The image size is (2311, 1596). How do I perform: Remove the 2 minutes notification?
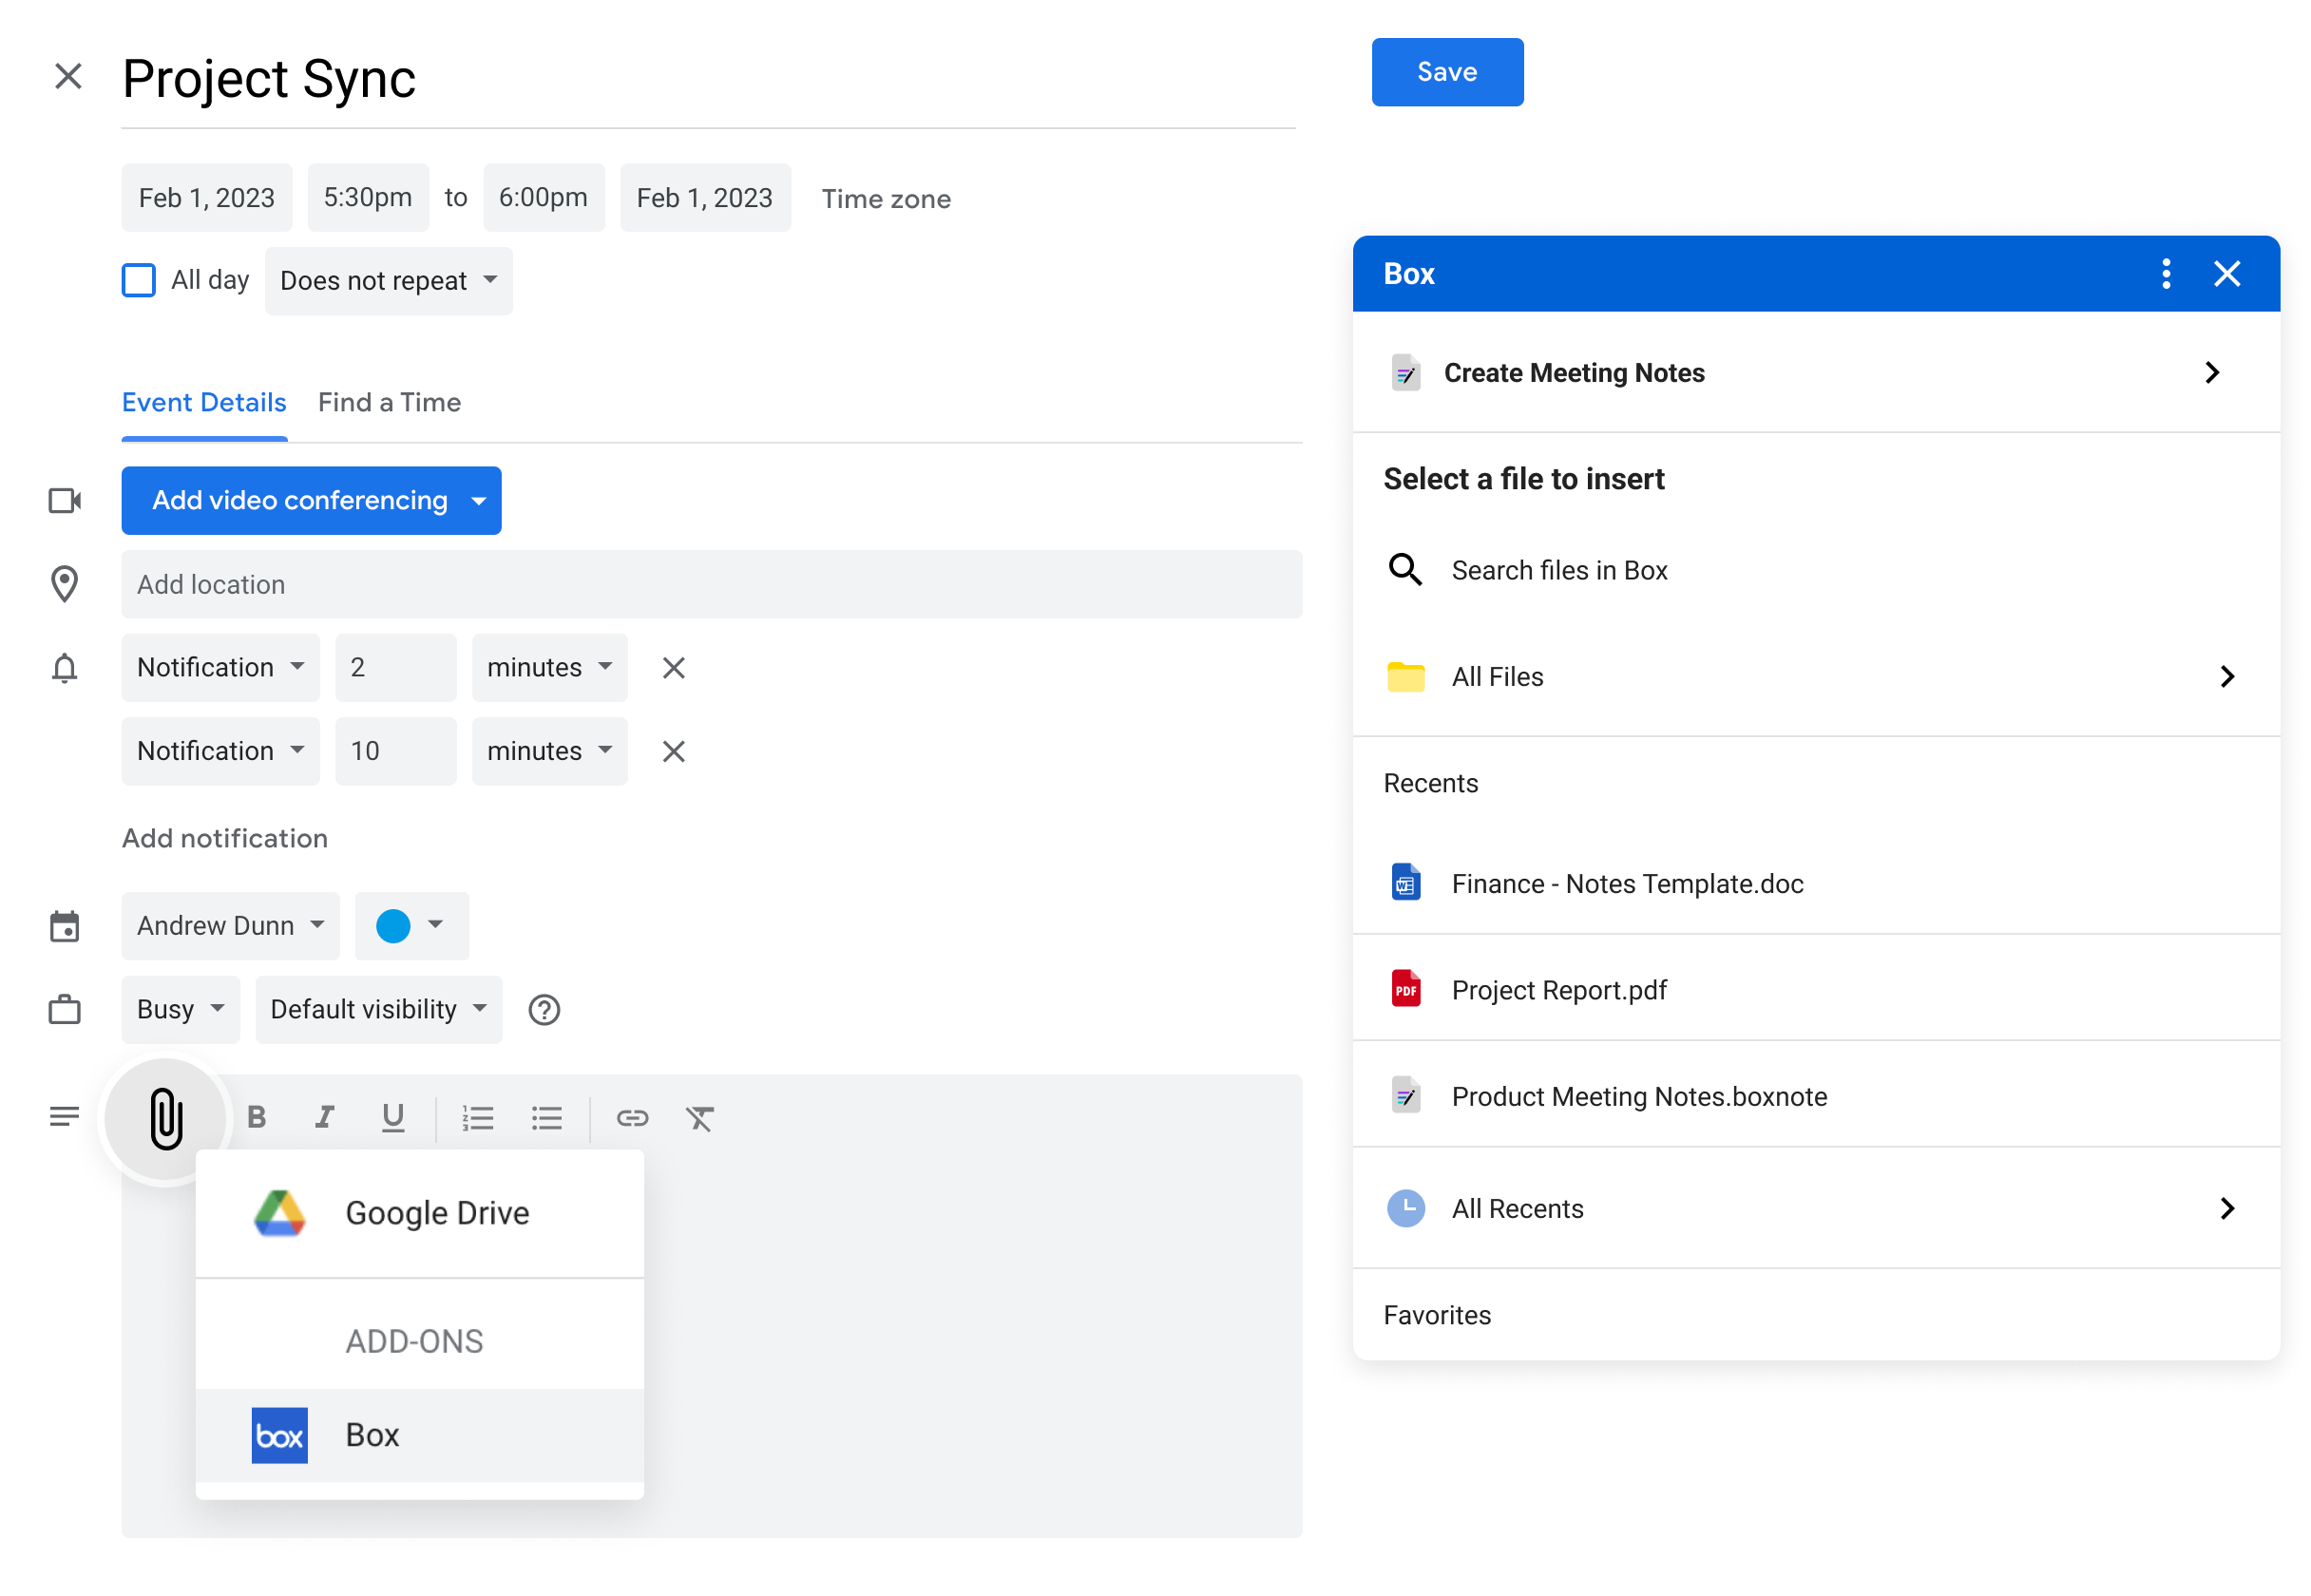pos(674,668)
